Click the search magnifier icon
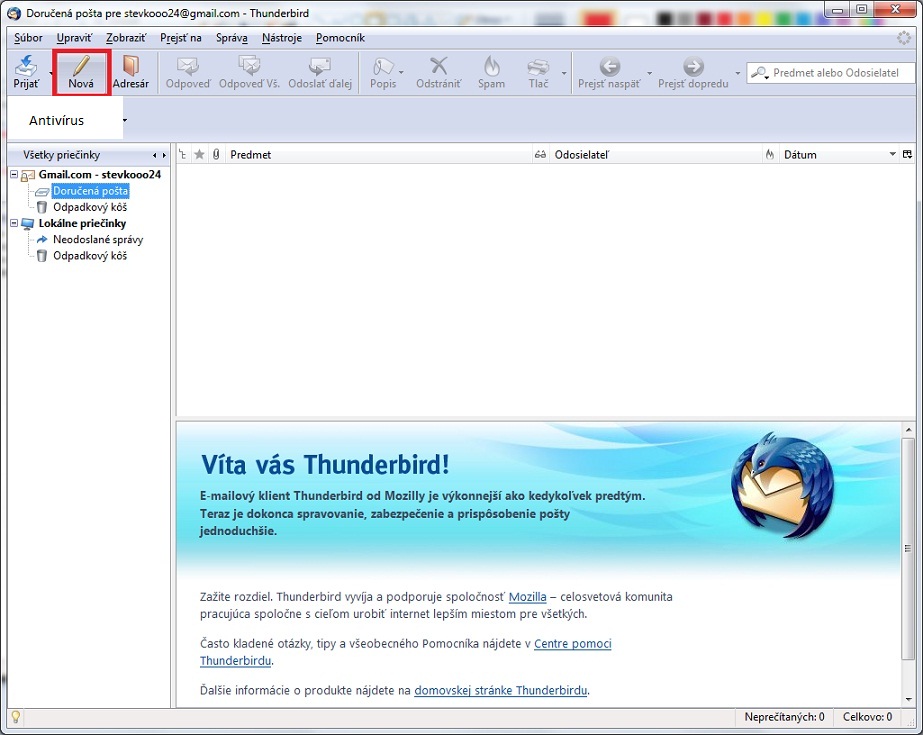Image resolution: width=923 pixels, height=735 pixels. tap(759, 73)
